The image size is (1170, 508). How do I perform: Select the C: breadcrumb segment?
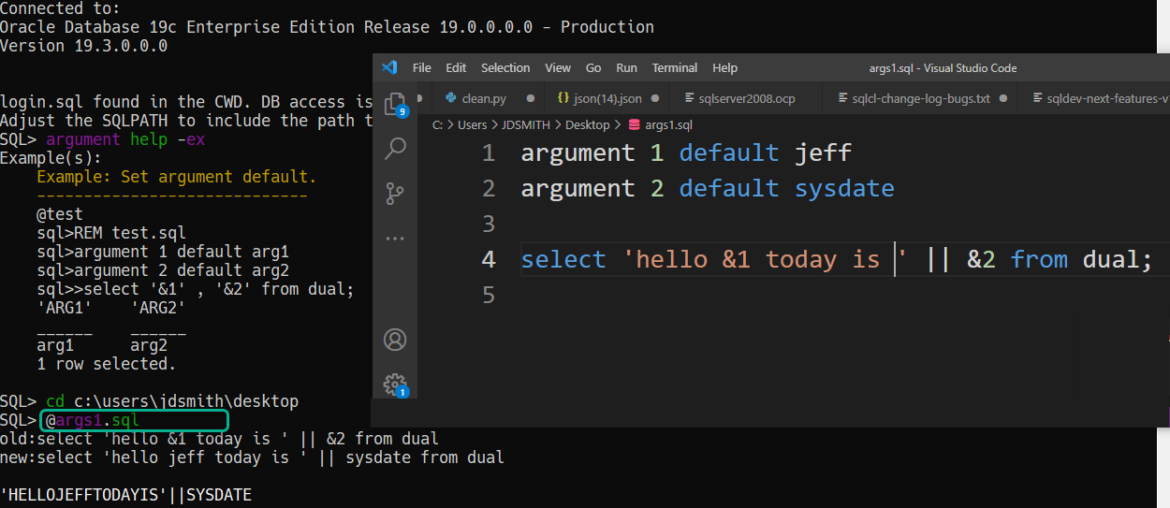tap(437, 125)
